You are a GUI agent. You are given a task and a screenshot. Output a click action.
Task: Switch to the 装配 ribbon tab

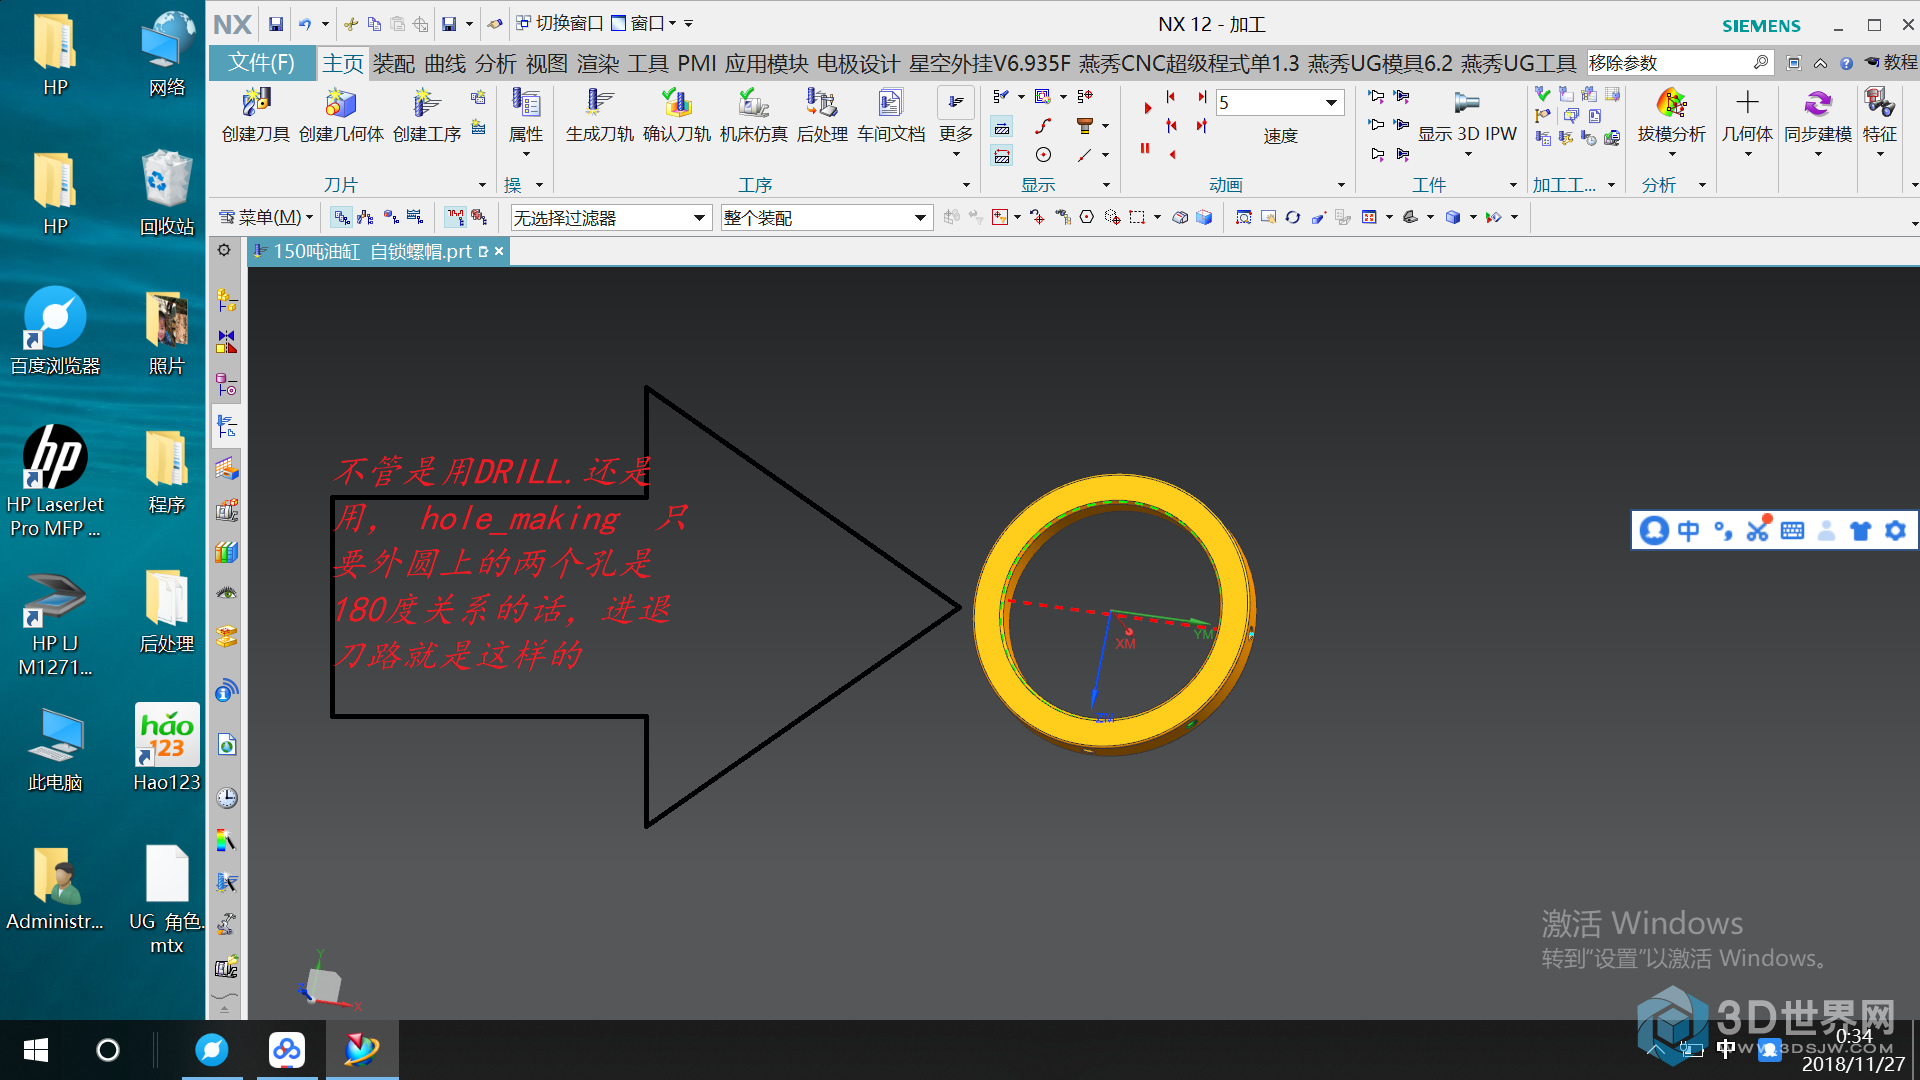tap(394, 63)
